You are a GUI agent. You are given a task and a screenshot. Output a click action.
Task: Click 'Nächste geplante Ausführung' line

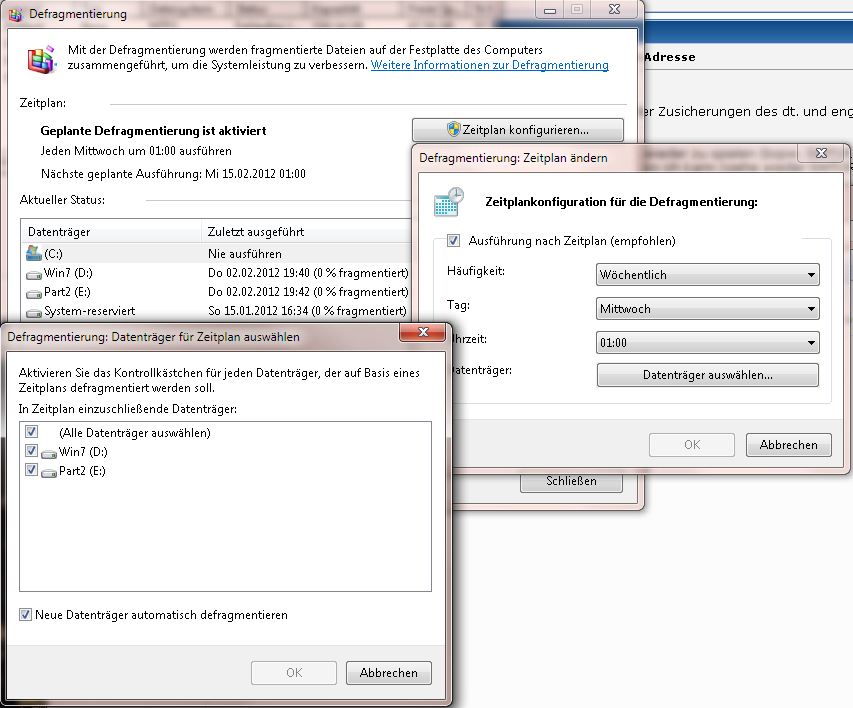coord(173,174)
